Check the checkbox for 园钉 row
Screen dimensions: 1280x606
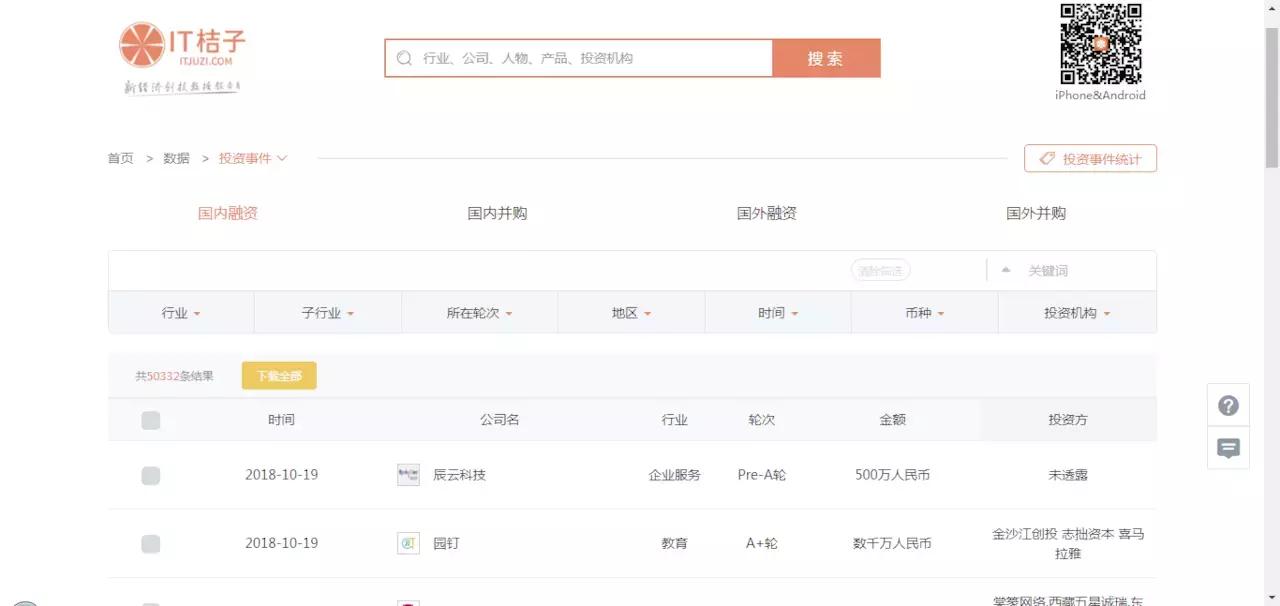[151, 544]
